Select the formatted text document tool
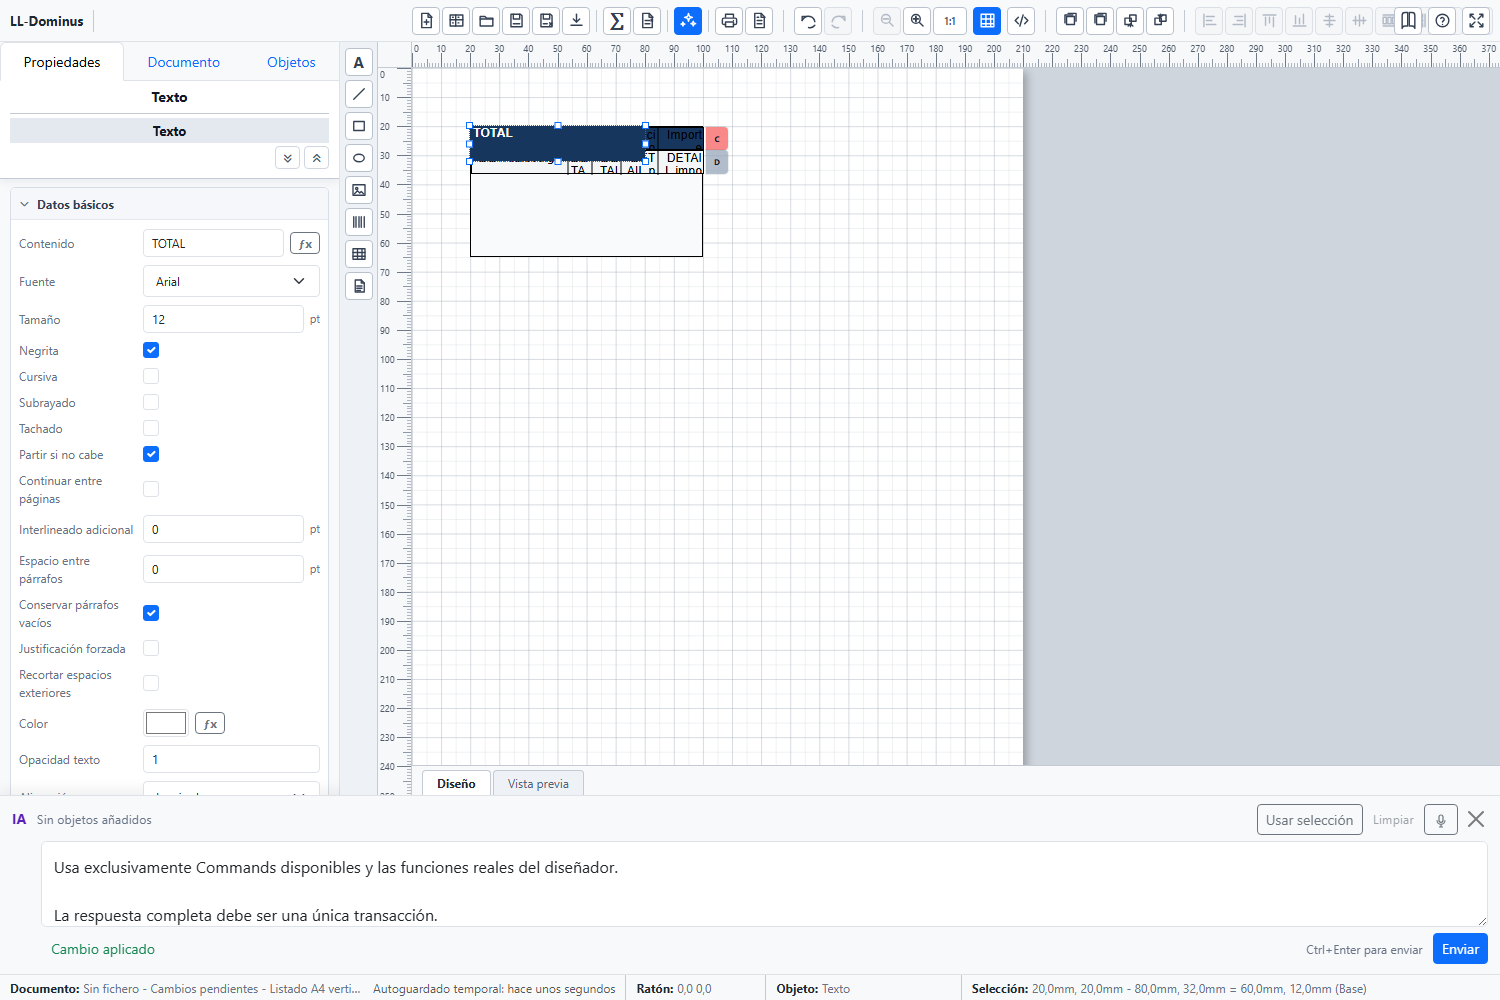This screenshot has height=1000, width=1500. (x=359, y=286)
